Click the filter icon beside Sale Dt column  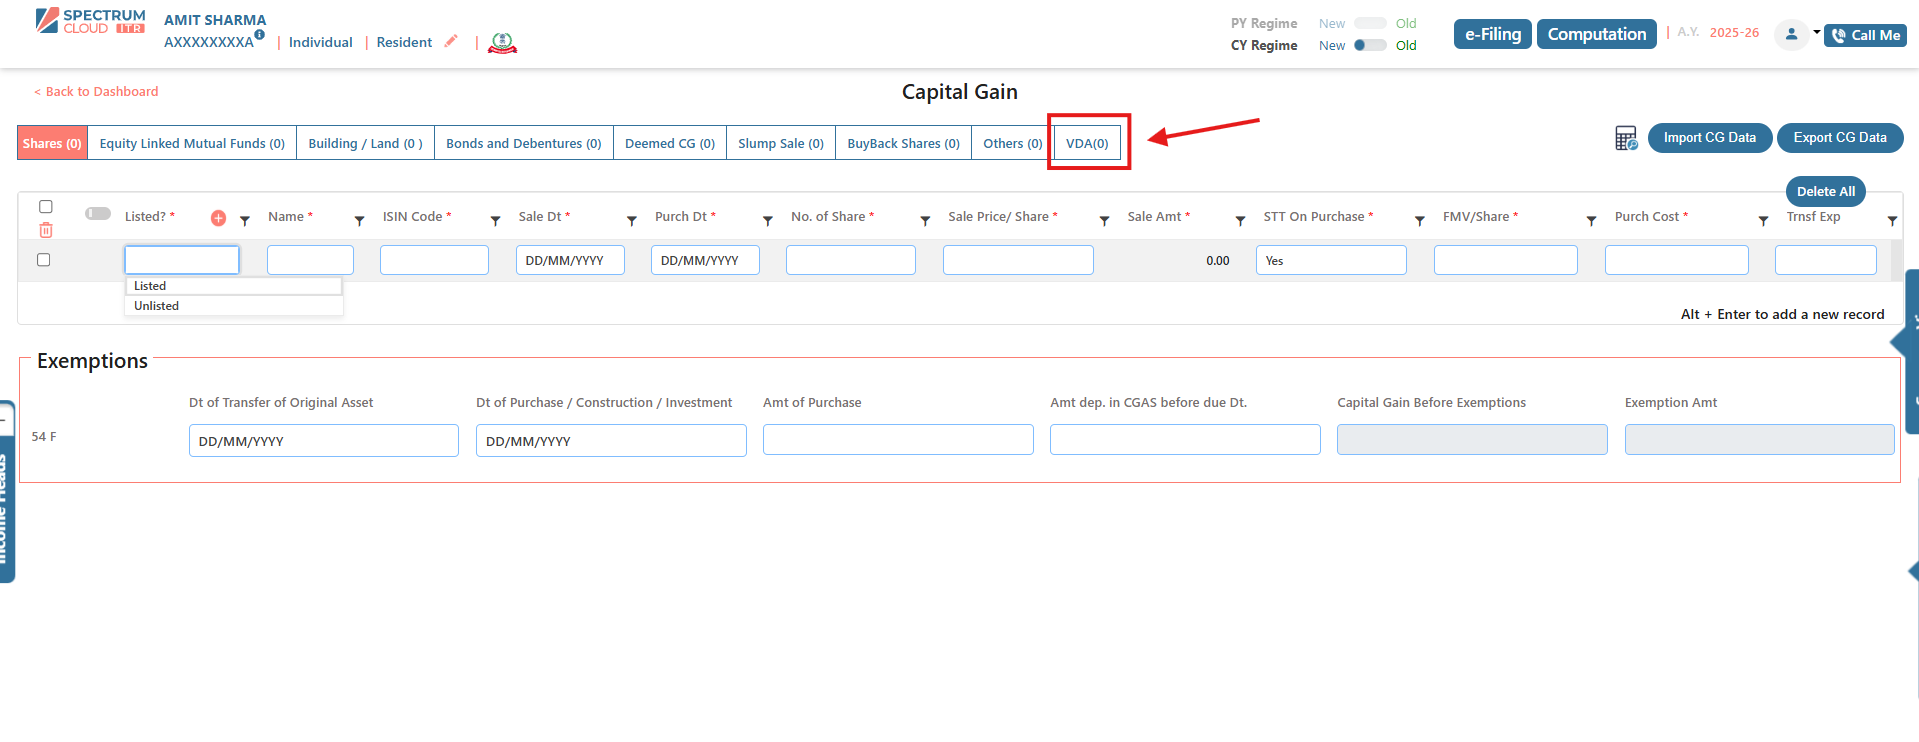click(x=631, y=221)
